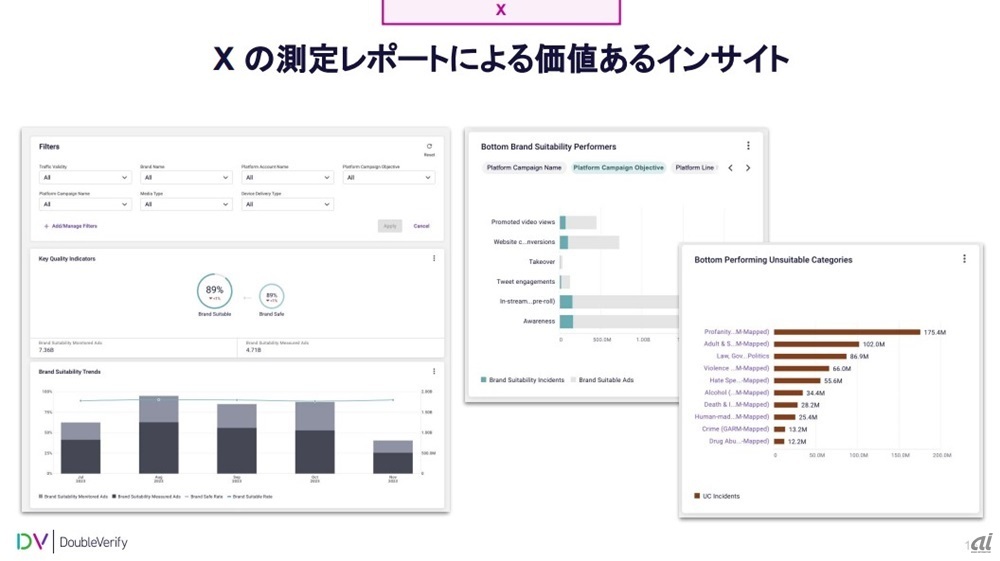Toggle Brand Safe Rate legend entry
The image size is (1000, 561).
(x=204, y=497)
